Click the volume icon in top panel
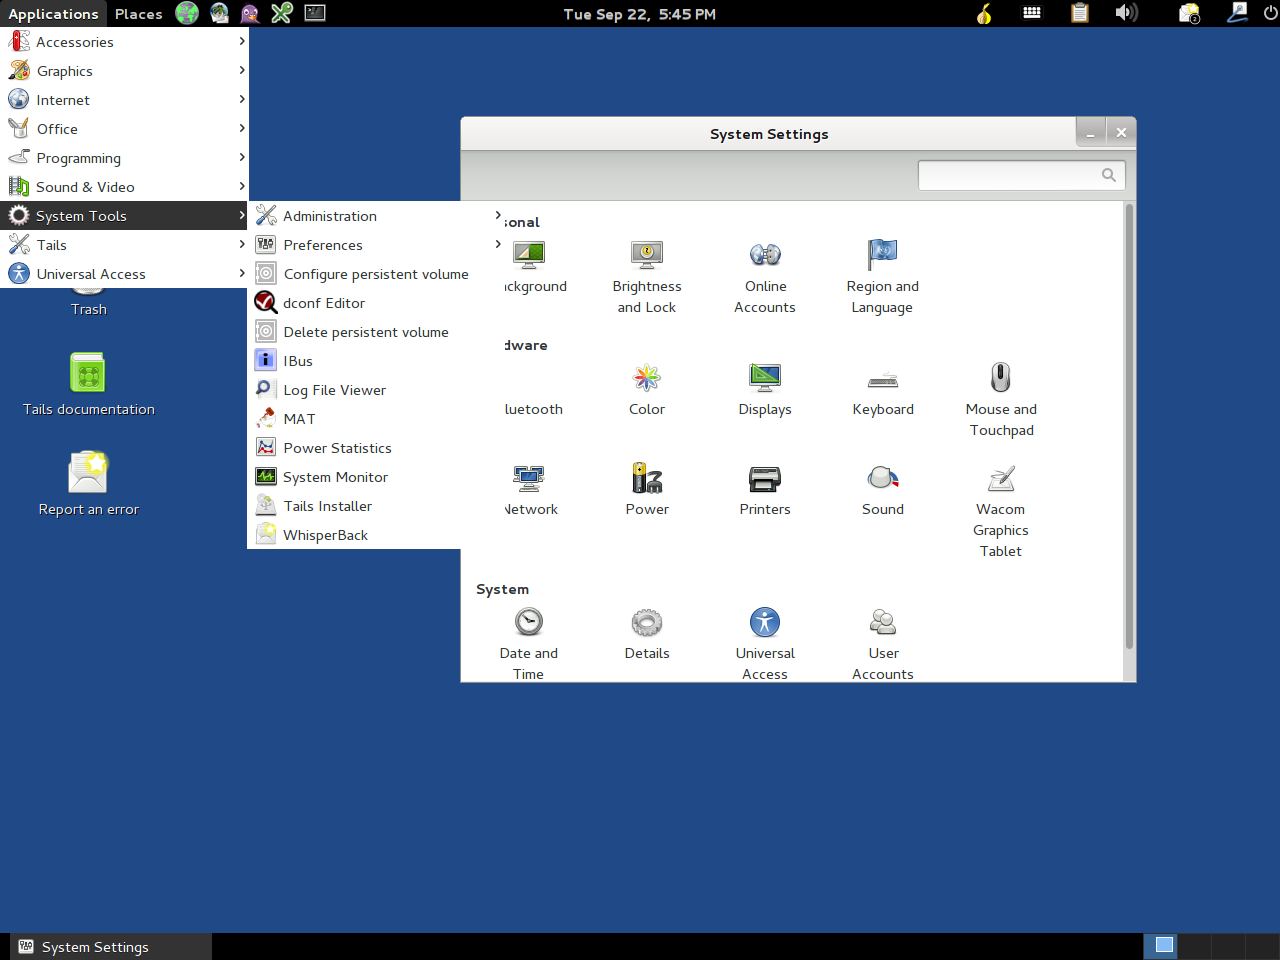The height and width of the screenshot is (960, 1280). click(x=1126, y=13)
